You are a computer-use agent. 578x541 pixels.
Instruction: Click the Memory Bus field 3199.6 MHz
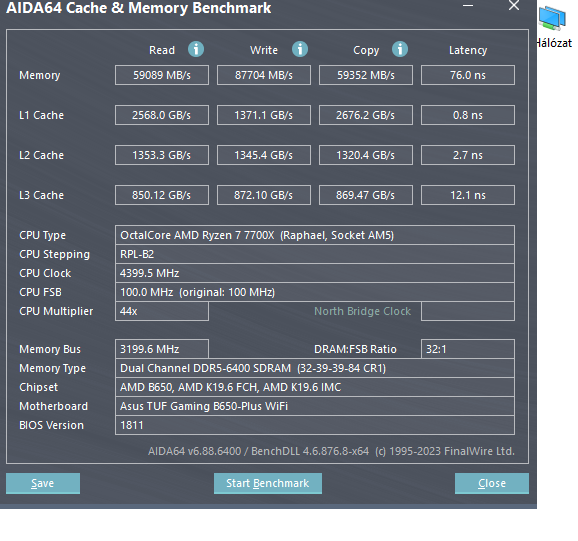point(162,349)
